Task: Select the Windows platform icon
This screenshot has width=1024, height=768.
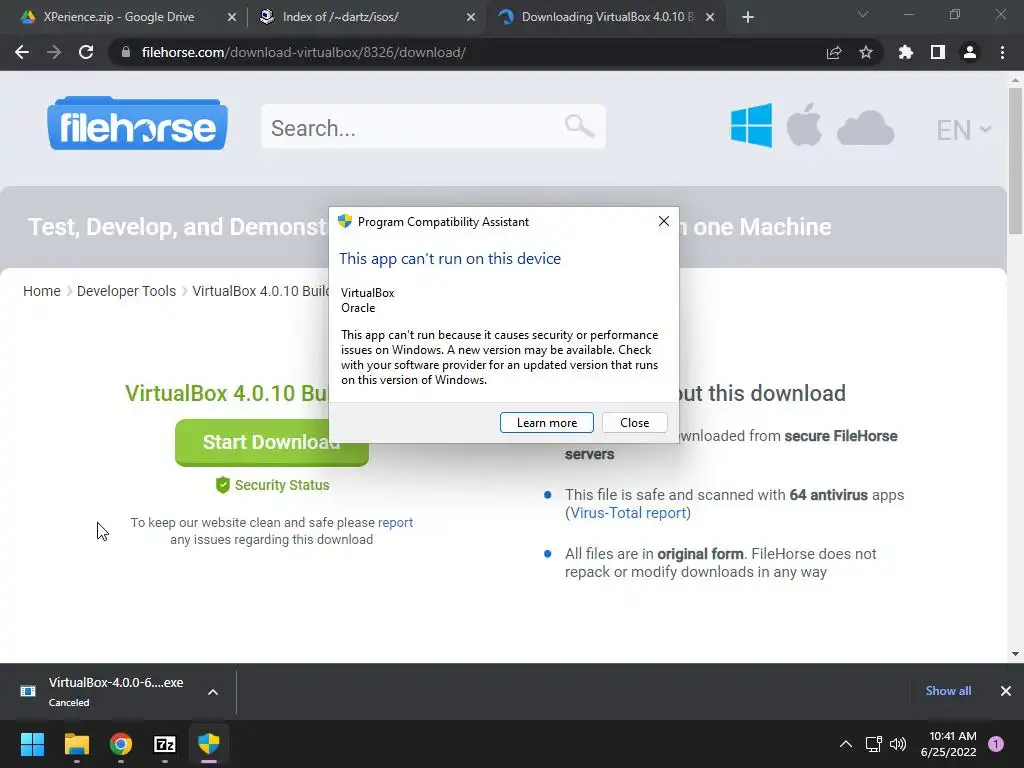Action: coord(751,125)
